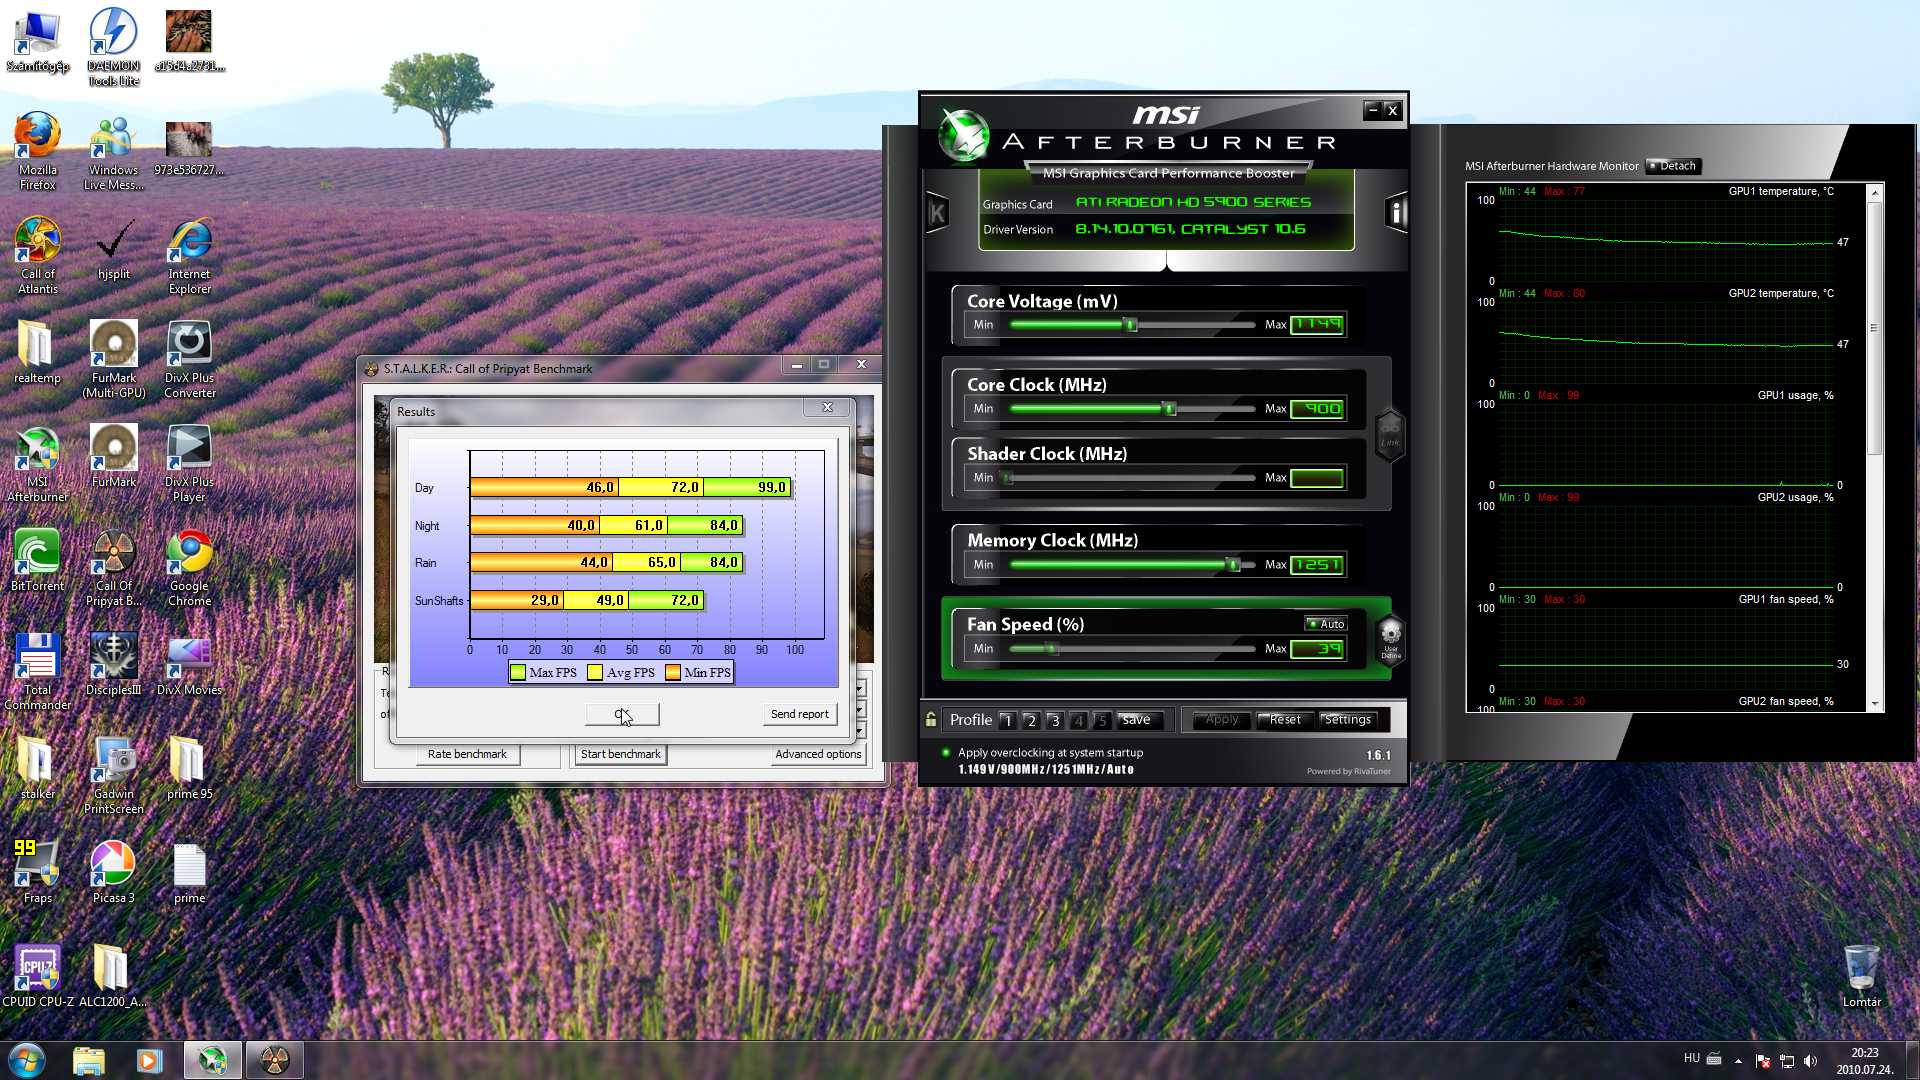Screen dimensions: 1920x1080
Task: Select profile slot 4
Action: pos(1078,720)
